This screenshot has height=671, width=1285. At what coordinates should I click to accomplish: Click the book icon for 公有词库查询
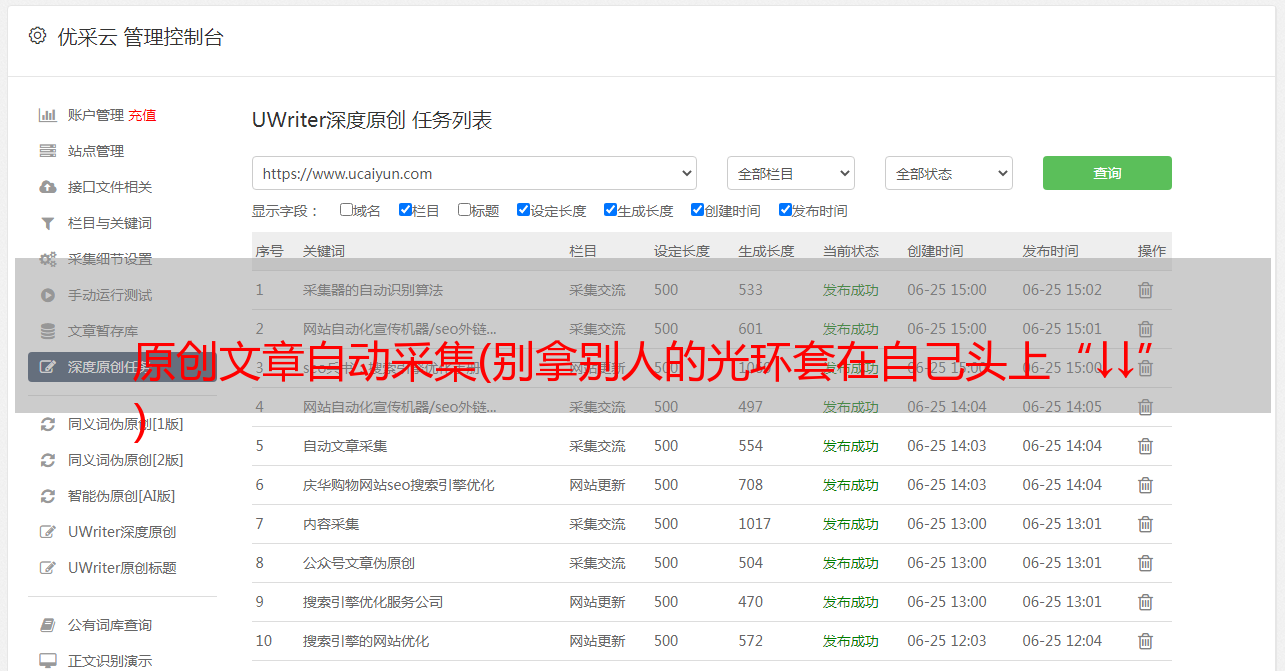(47, 625)
